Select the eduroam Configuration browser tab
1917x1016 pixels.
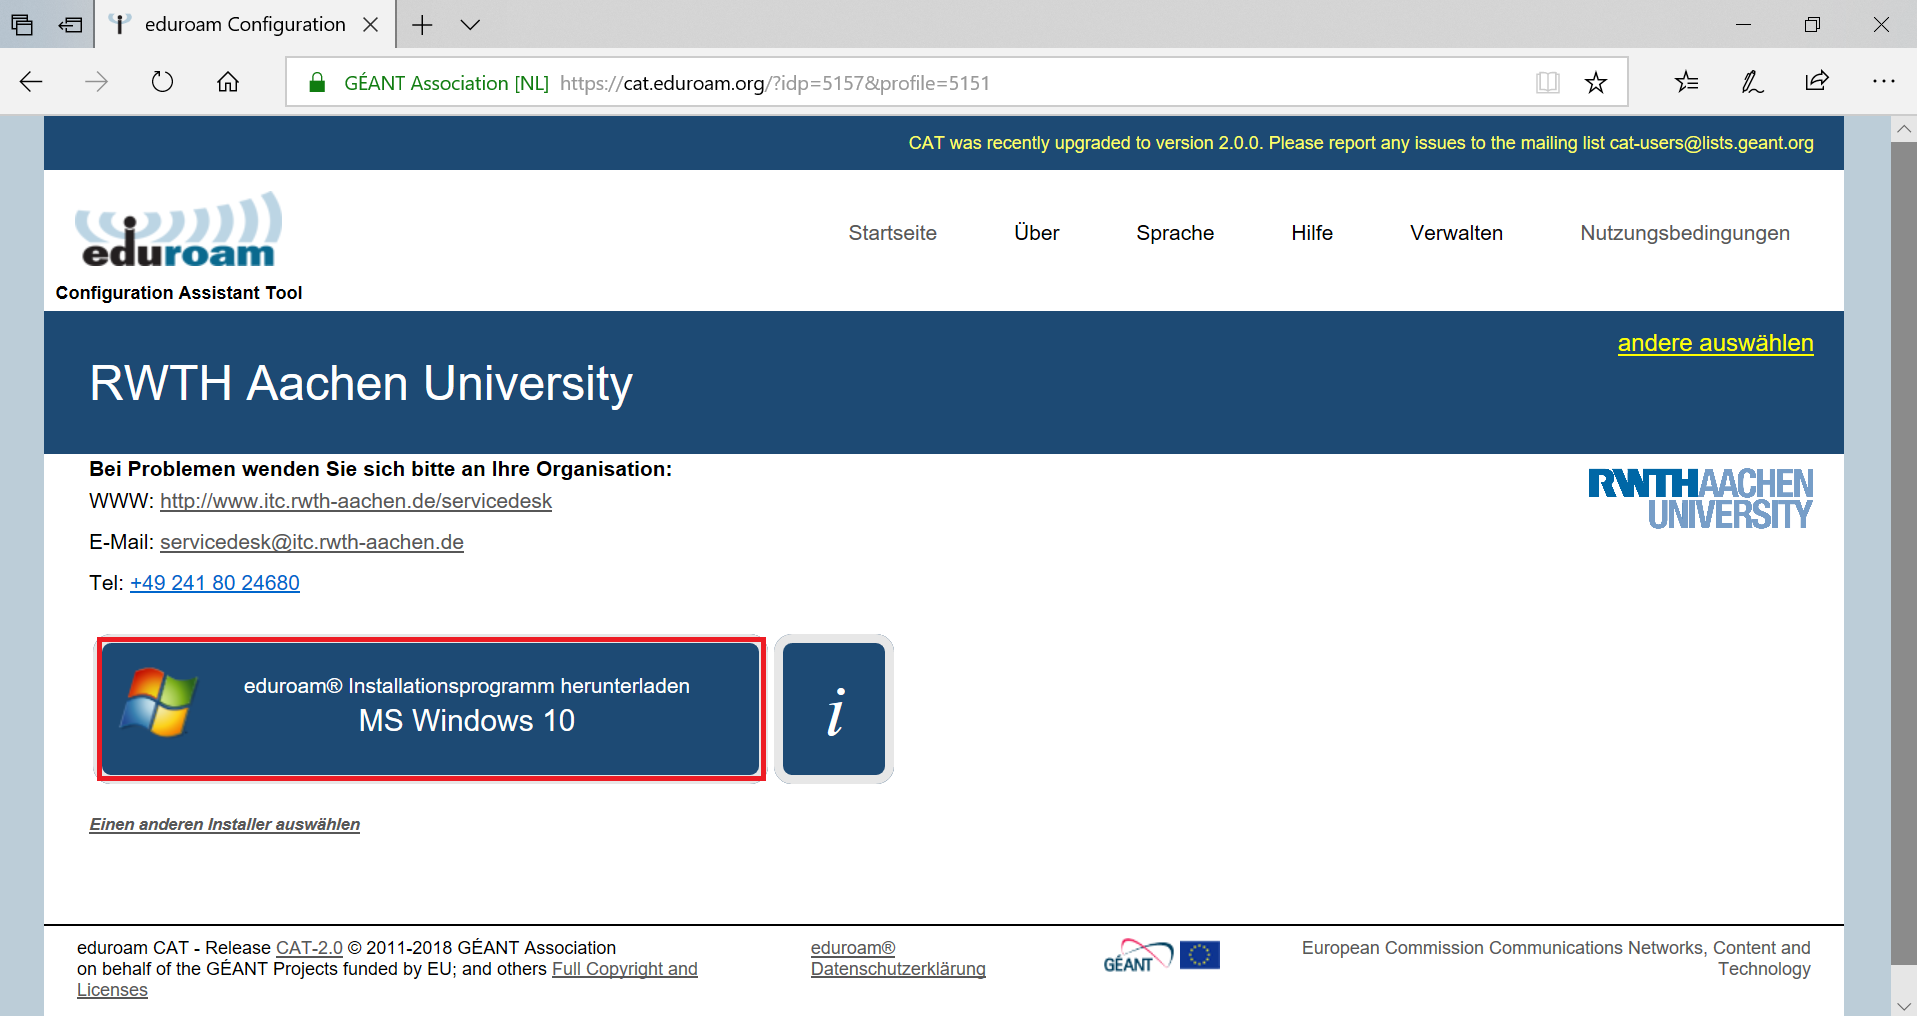point(245,24)
